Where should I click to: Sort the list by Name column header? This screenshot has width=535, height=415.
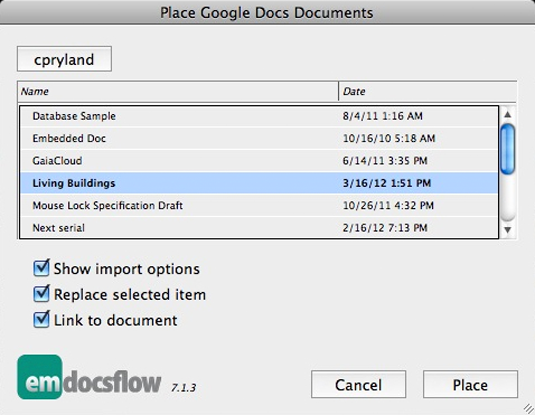[178, 91]
